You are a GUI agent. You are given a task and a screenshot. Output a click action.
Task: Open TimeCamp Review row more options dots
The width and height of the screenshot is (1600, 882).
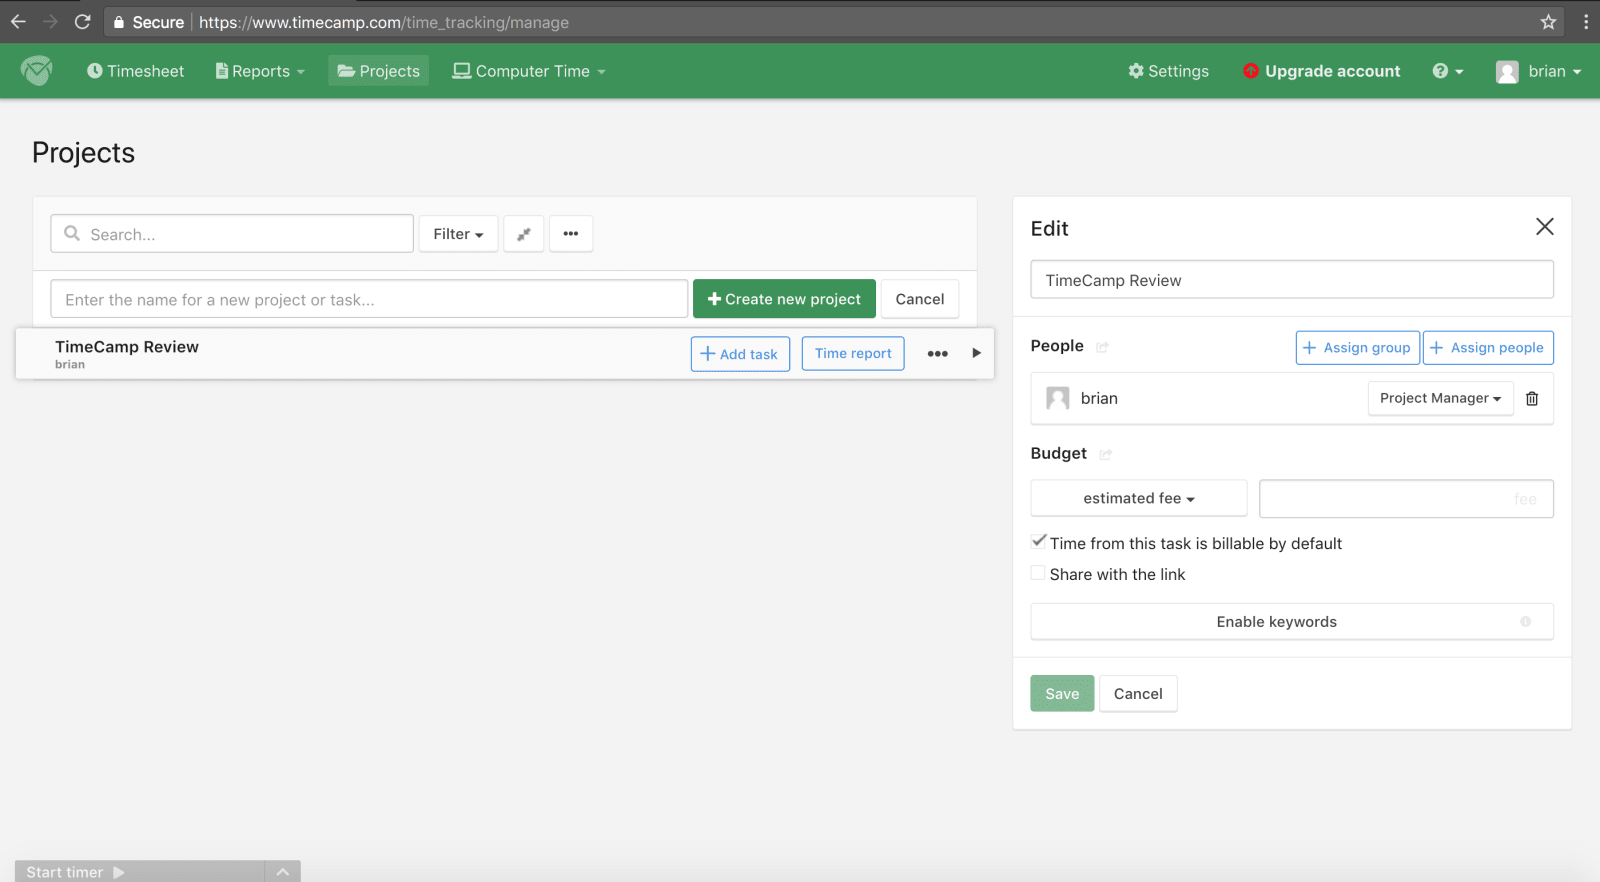pyautogui.click(x=937, y=353)
